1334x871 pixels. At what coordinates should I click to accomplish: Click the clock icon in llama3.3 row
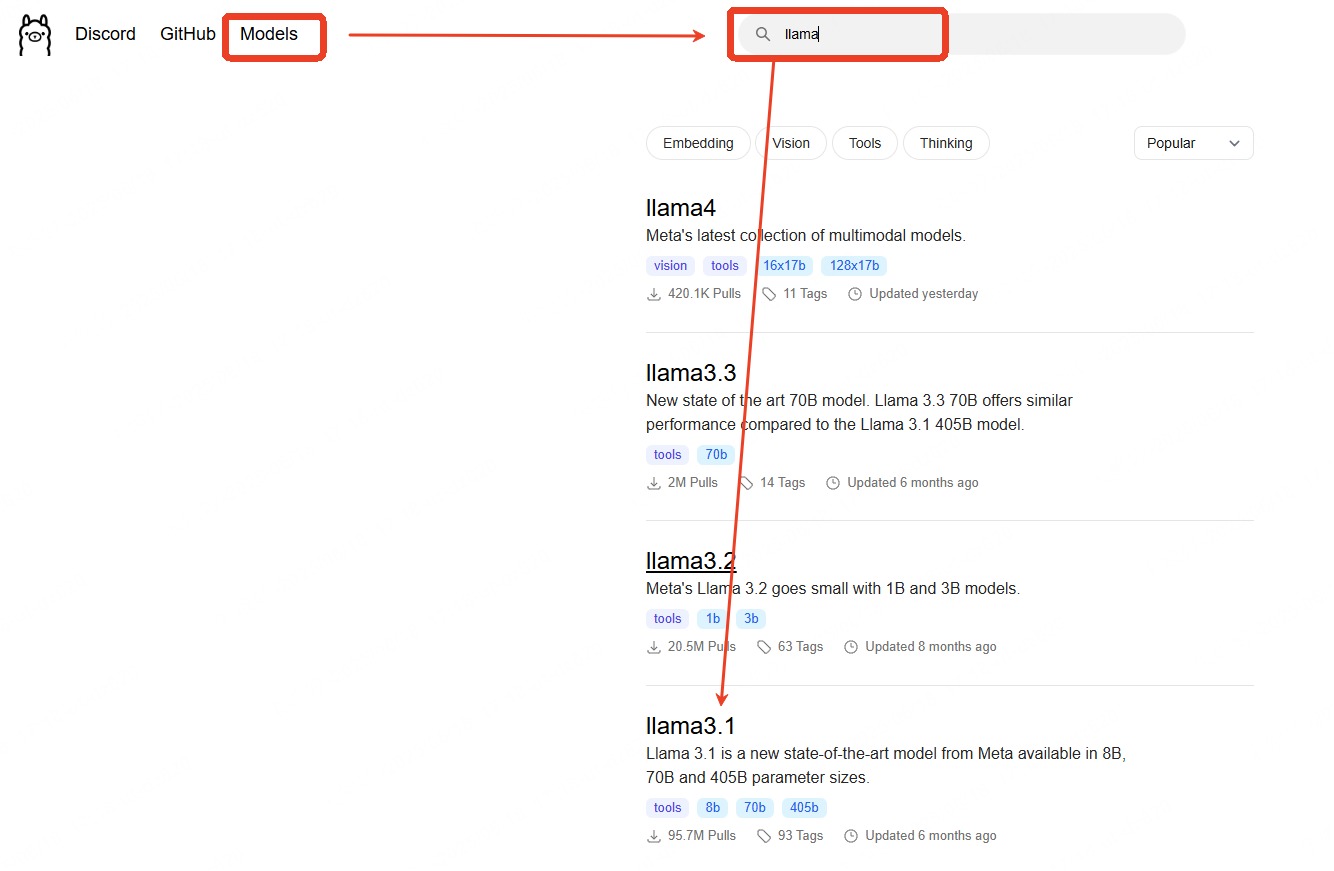(x=833, y=483)
